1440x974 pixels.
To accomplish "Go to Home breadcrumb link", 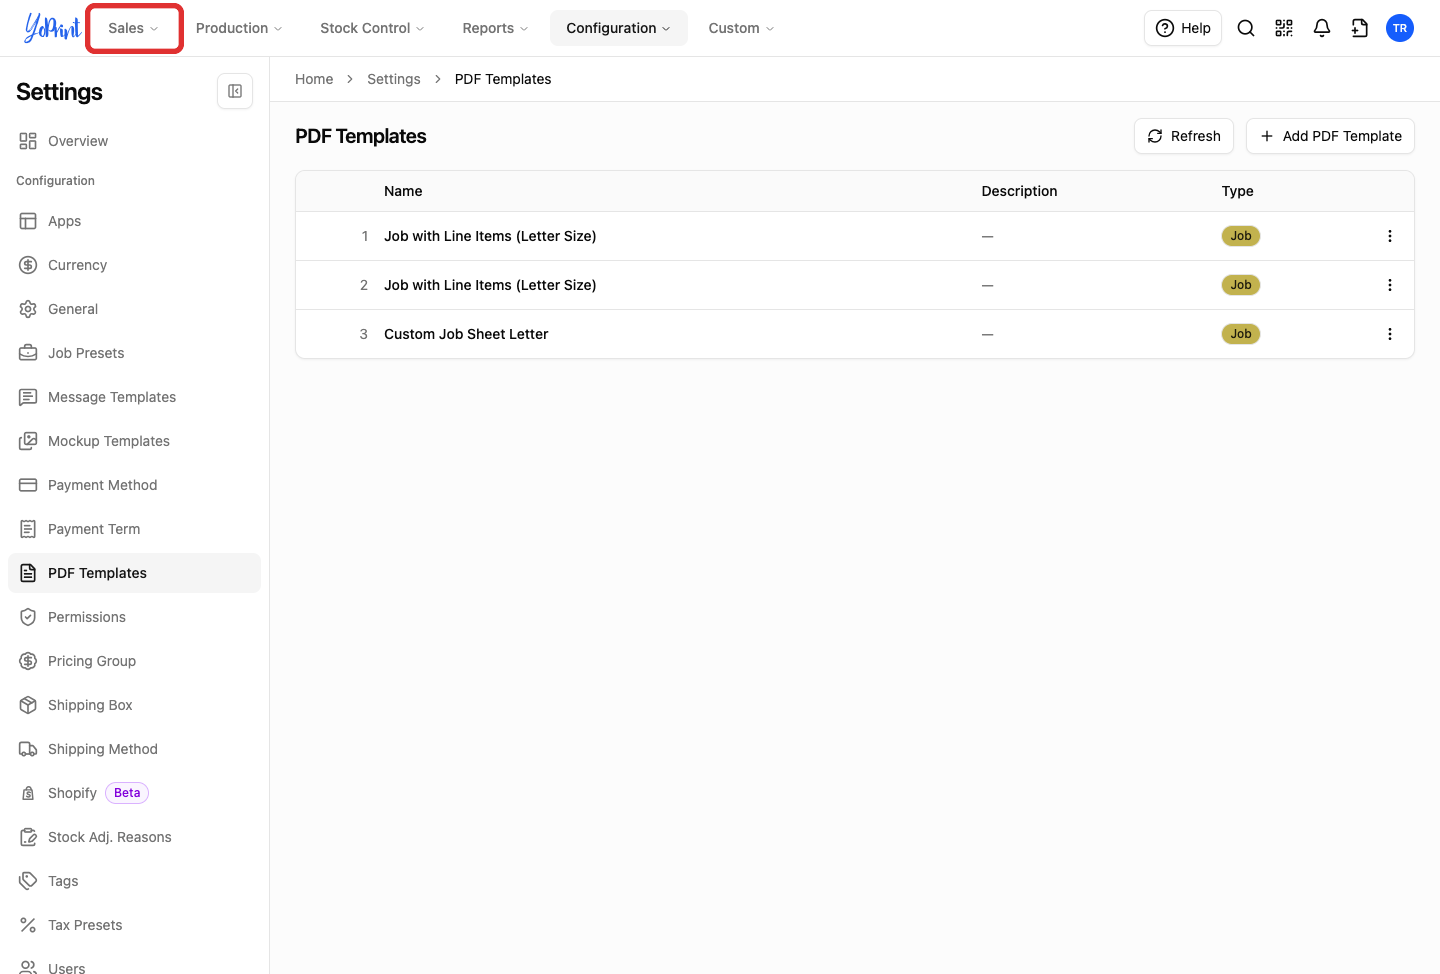I will 314,79.
